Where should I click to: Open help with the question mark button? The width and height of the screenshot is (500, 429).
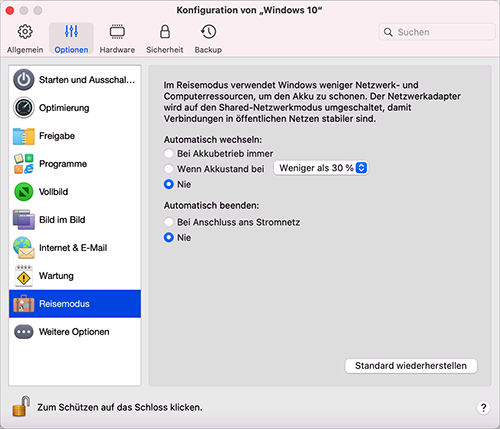(483, 407)
